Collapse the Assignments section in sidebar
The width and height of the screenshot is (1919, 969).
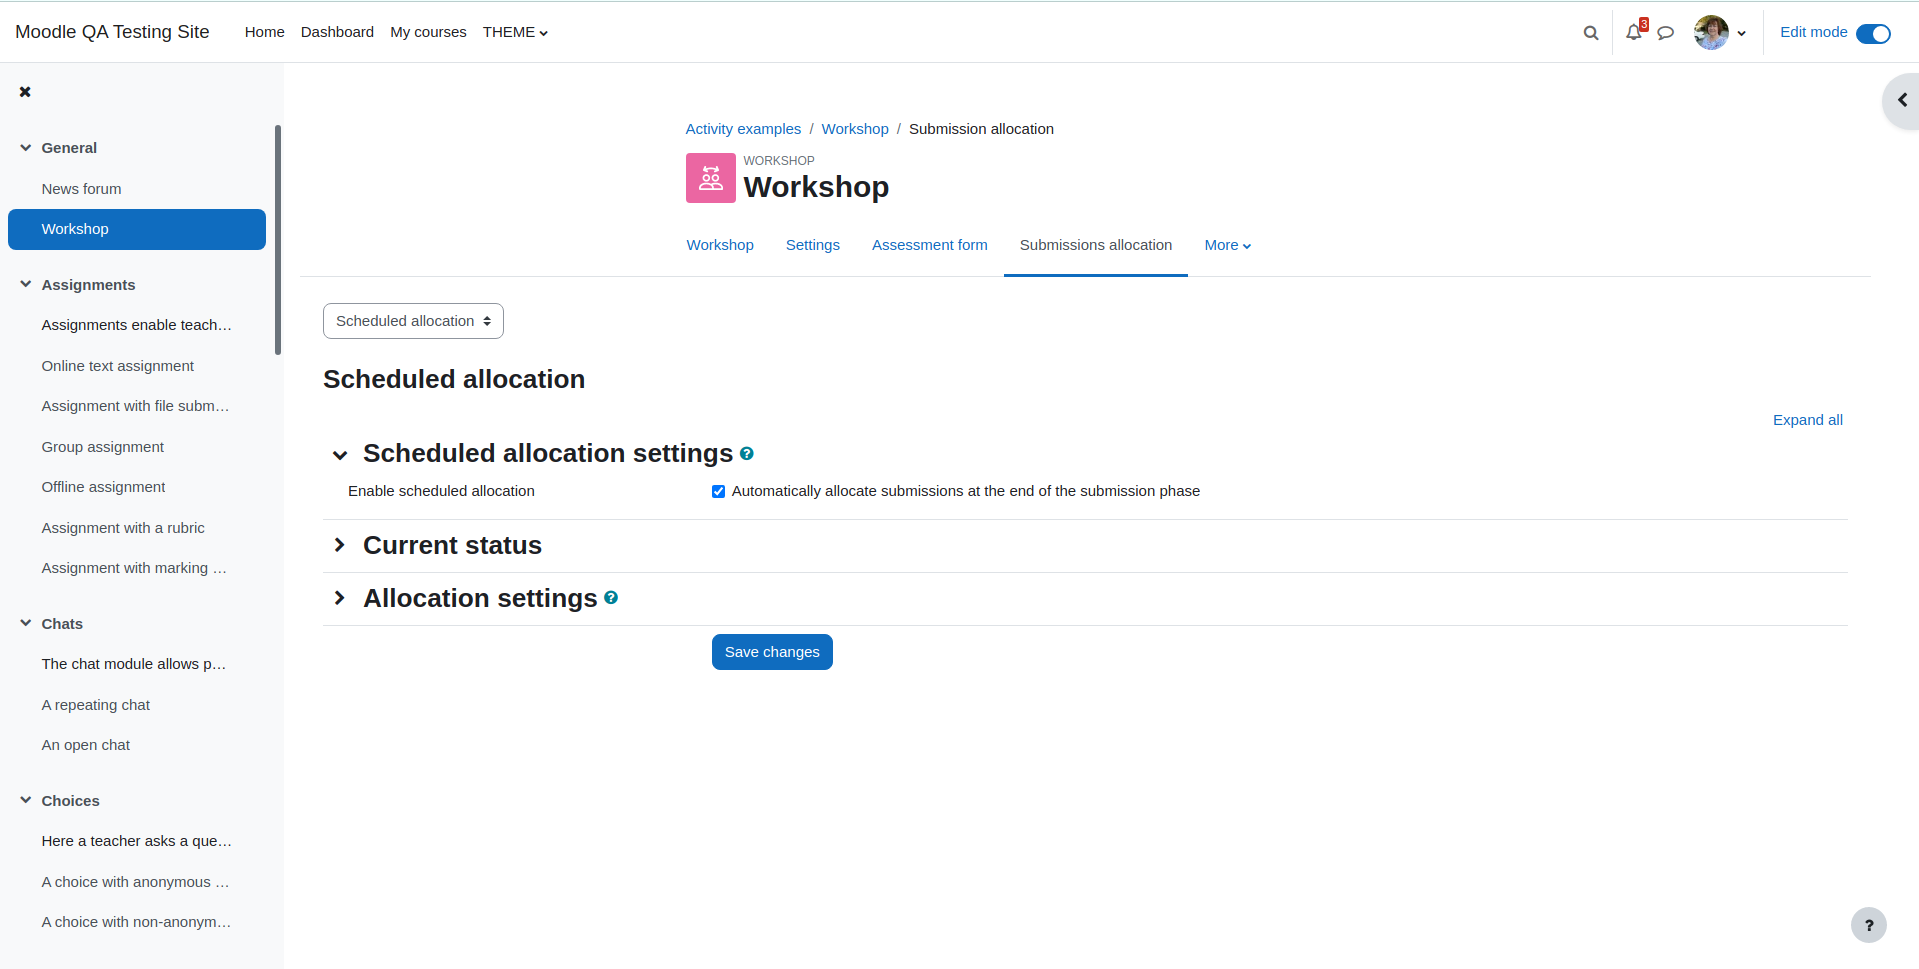25,285
